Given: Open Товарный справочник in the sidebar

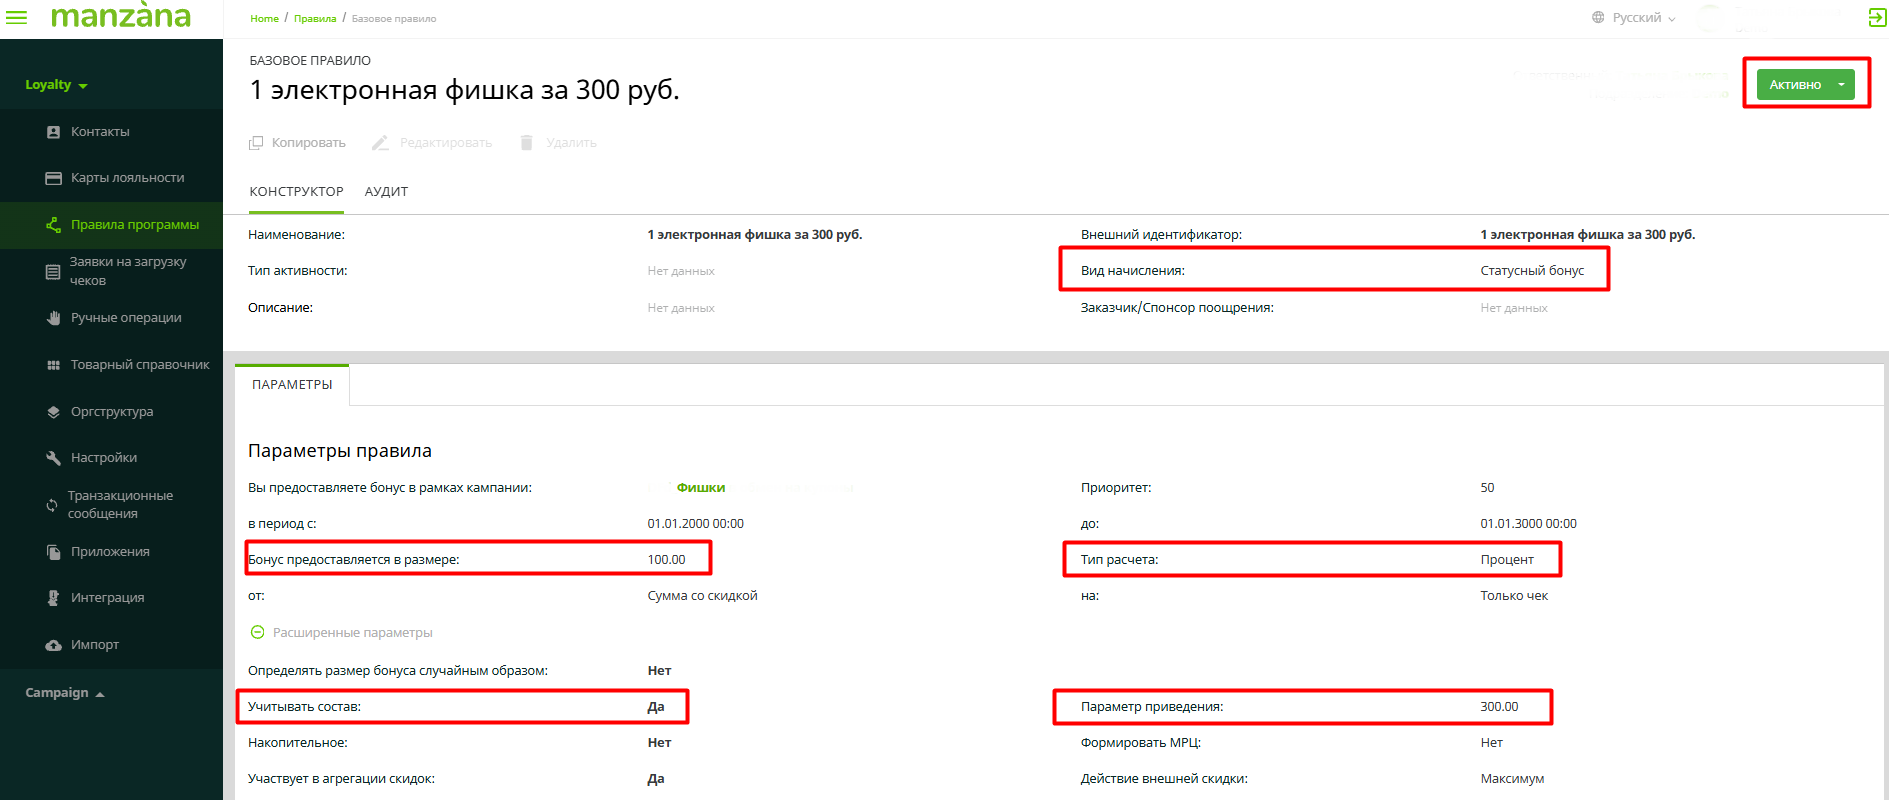Looking at the screenshot, I should [x=140, y=365].
